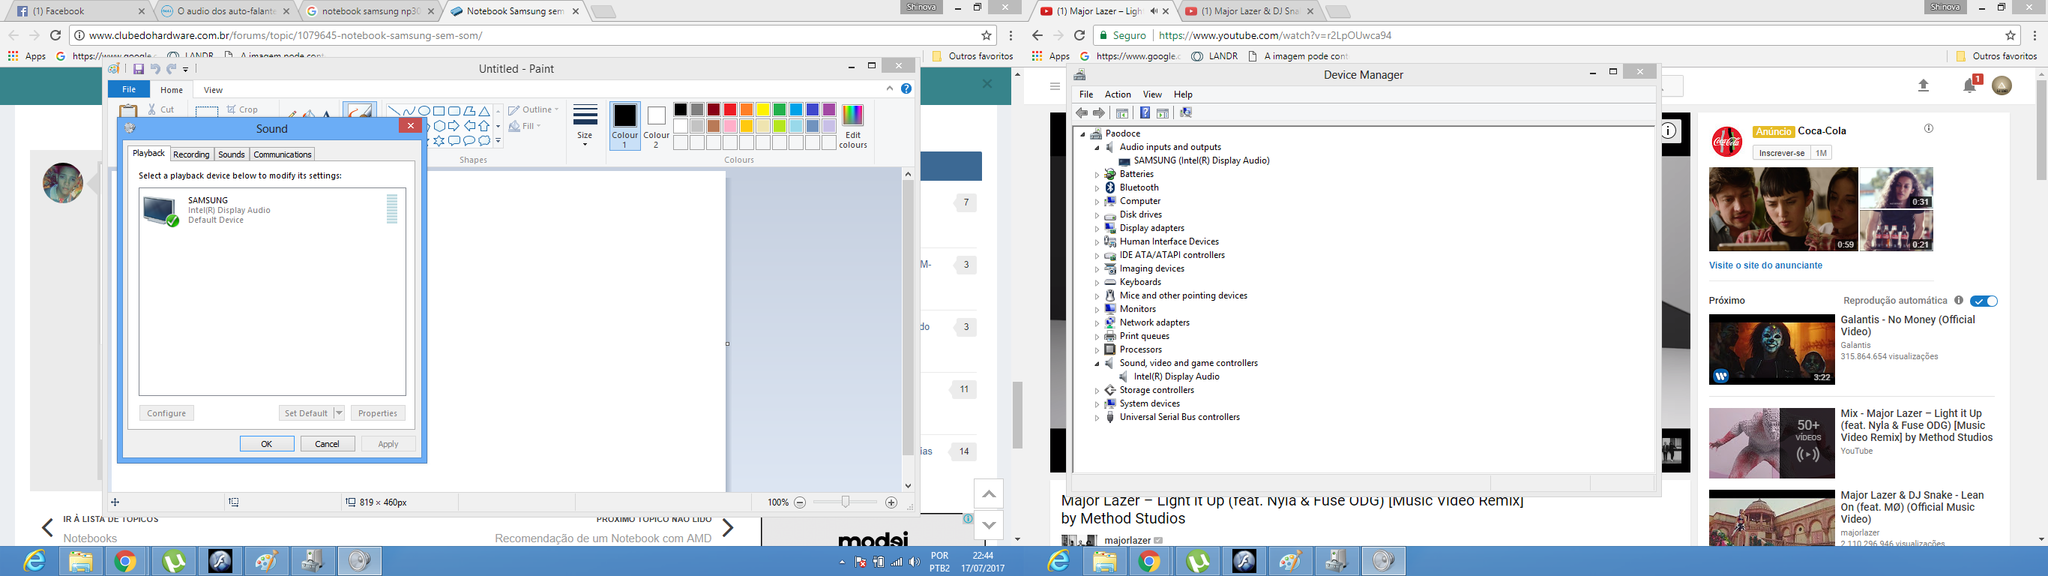This screenshot has width=2048, height=576.
Task: Expand the Batteries node in Device Manager
Action: pyautogui.click(x=1097, y=174)
